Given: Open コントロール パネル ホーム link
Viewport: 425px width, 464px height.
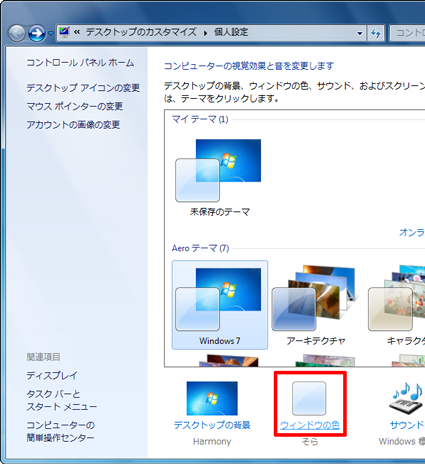Looking at the screenshot, I should tap(80, 63).
